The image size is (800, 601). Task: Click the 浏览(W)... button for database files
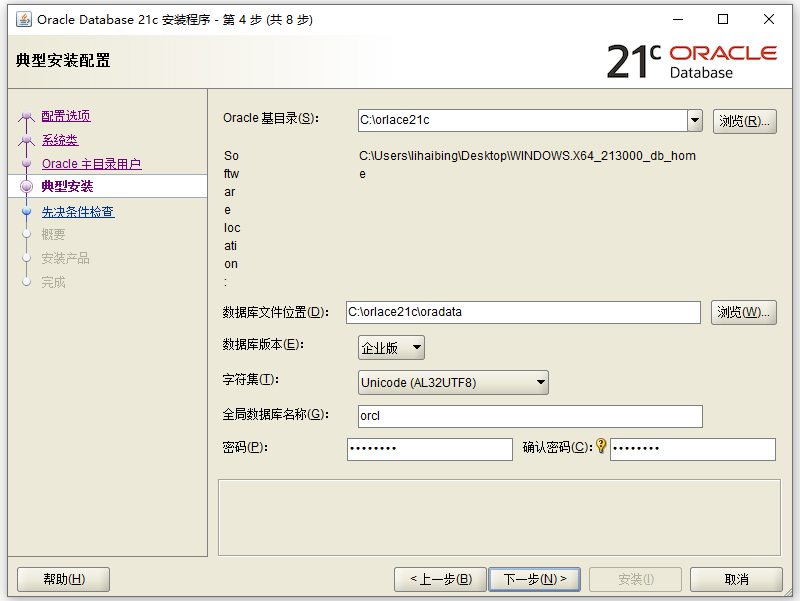[x=744, y=312]
